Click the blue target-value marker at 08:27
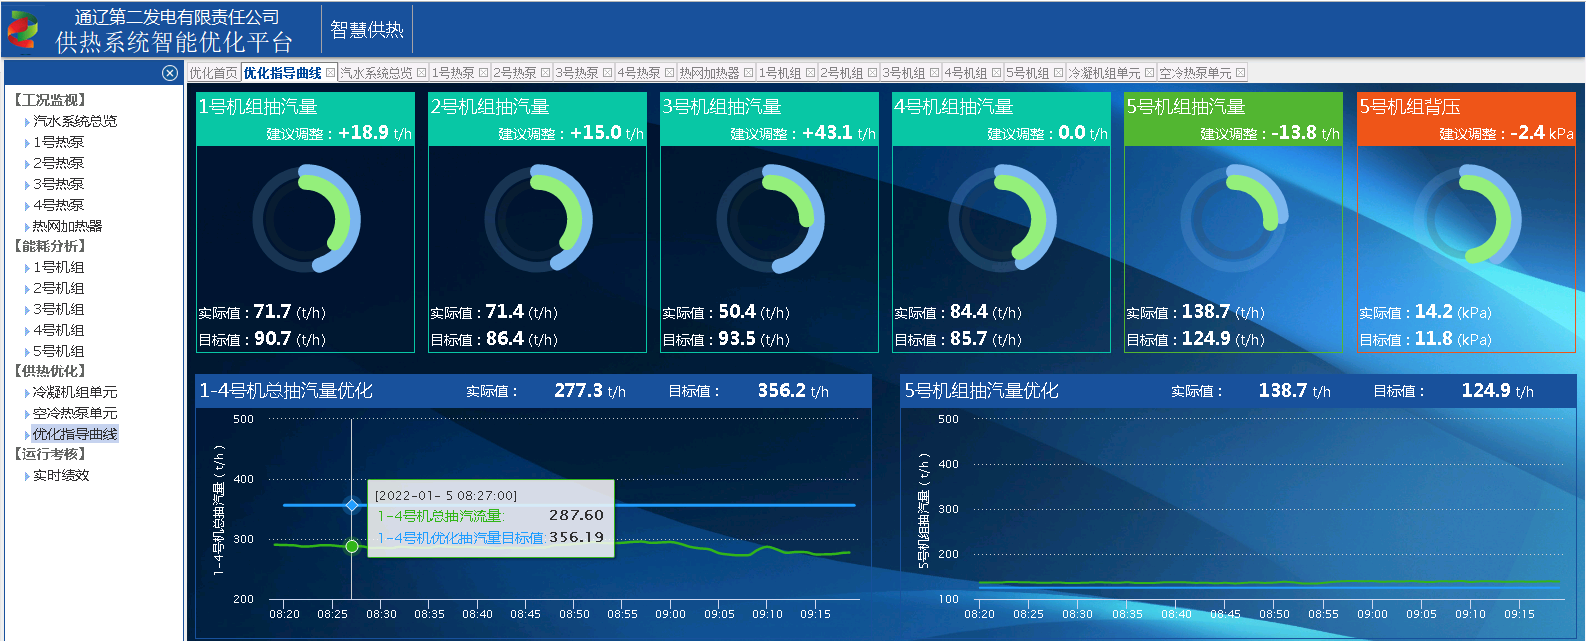Screen dimensions: 1586x641 click(x=351, y=505)
